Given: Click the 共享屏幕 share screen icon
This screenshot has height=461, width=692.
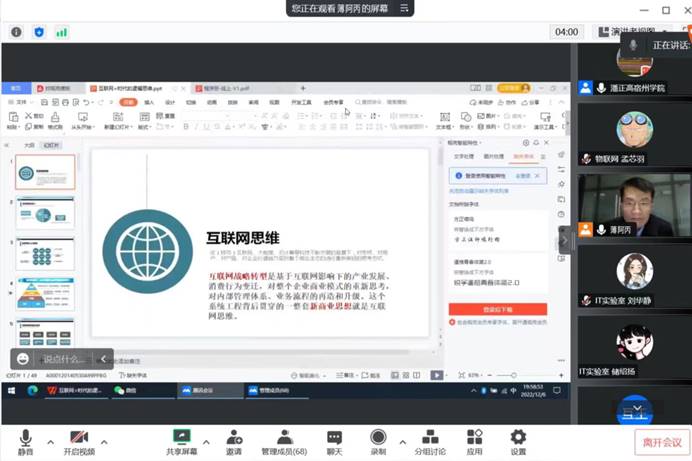Looking at the screenshot, I should tap(181, 439).
